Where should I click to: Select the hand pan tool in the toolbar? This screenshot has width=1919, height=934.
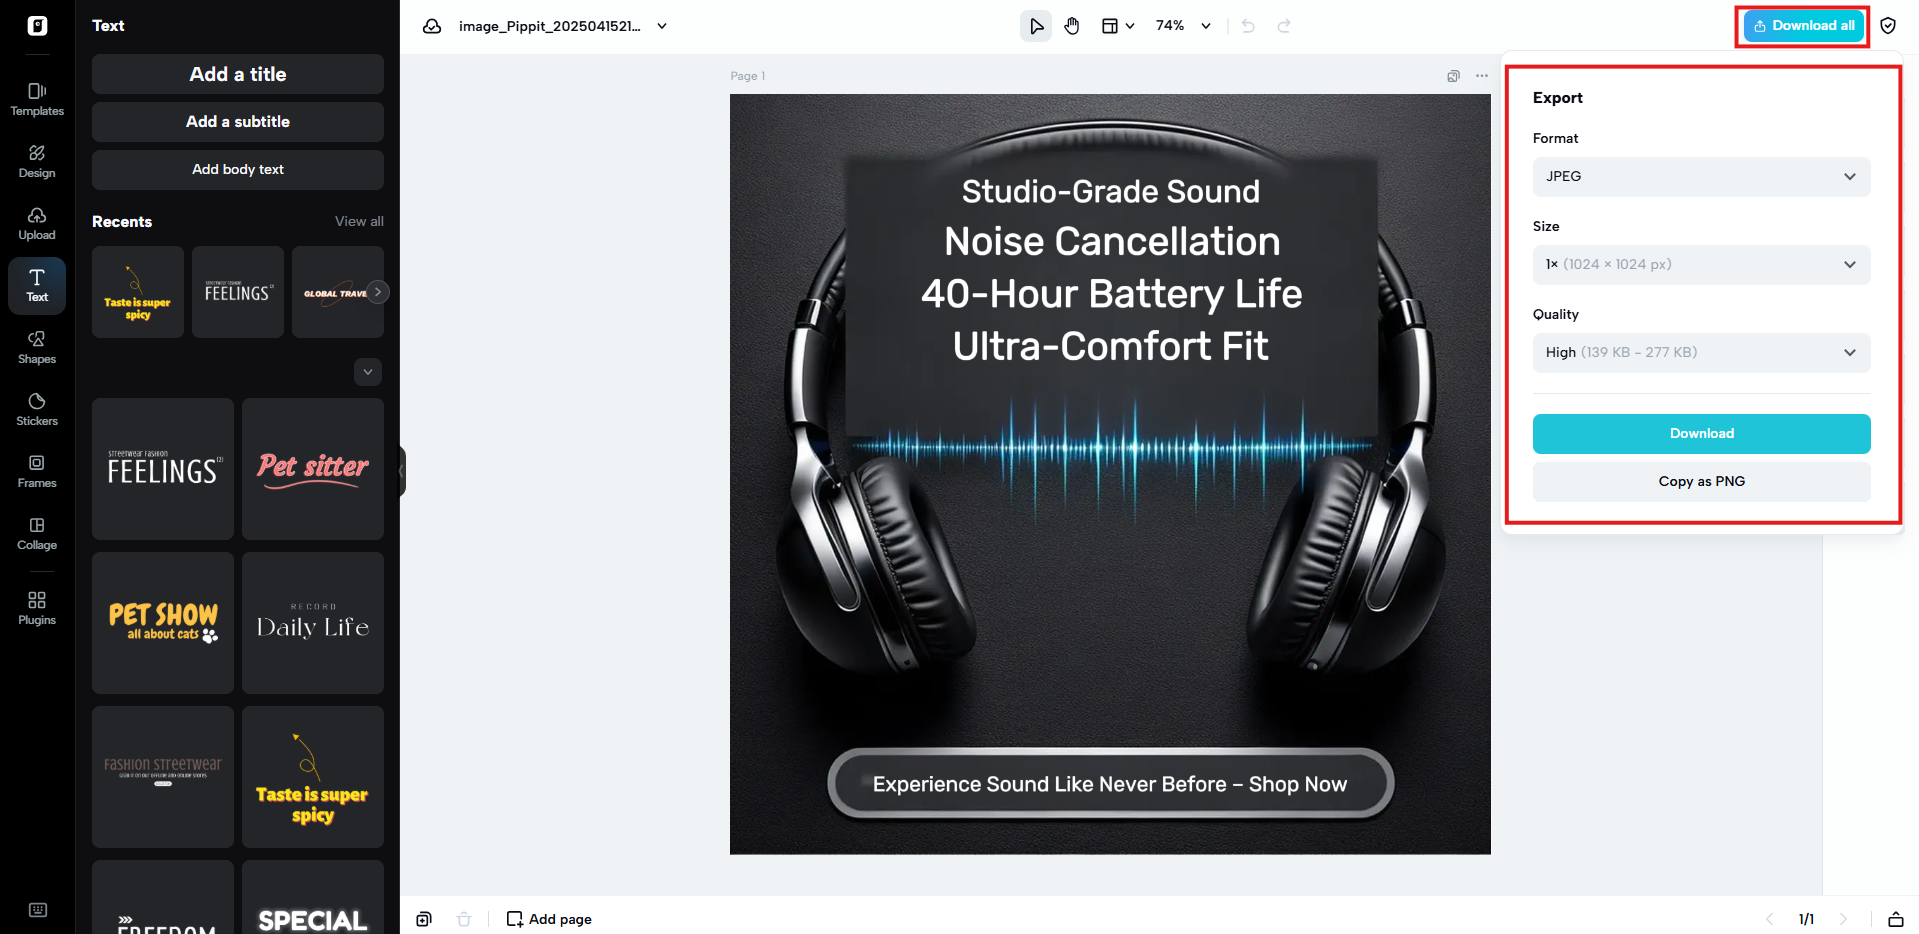pos(1071,25)
